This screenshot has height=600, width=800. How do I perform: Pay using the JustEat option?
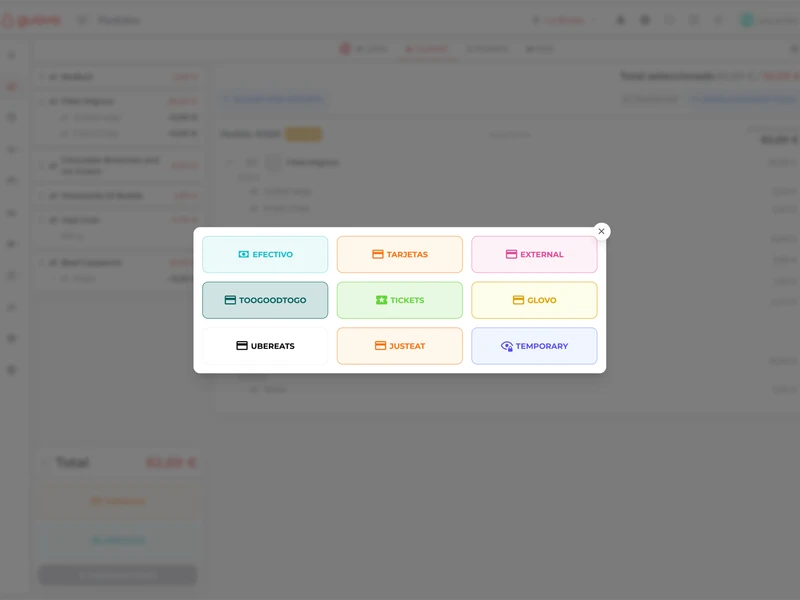coord(399,346)
